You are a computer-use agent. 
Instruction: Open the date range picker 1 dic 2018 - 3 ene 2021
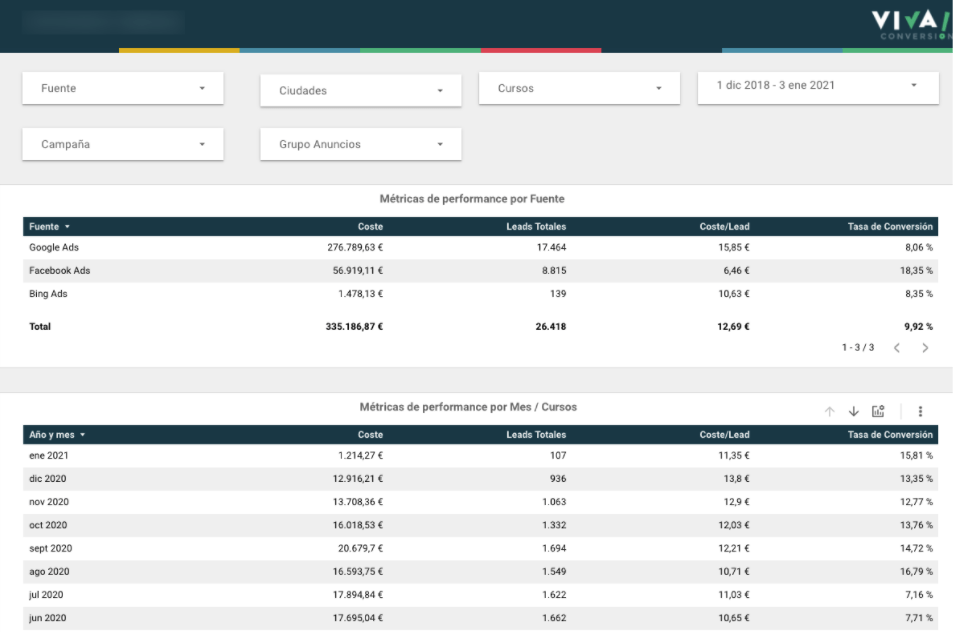click(x=818, y=86)
